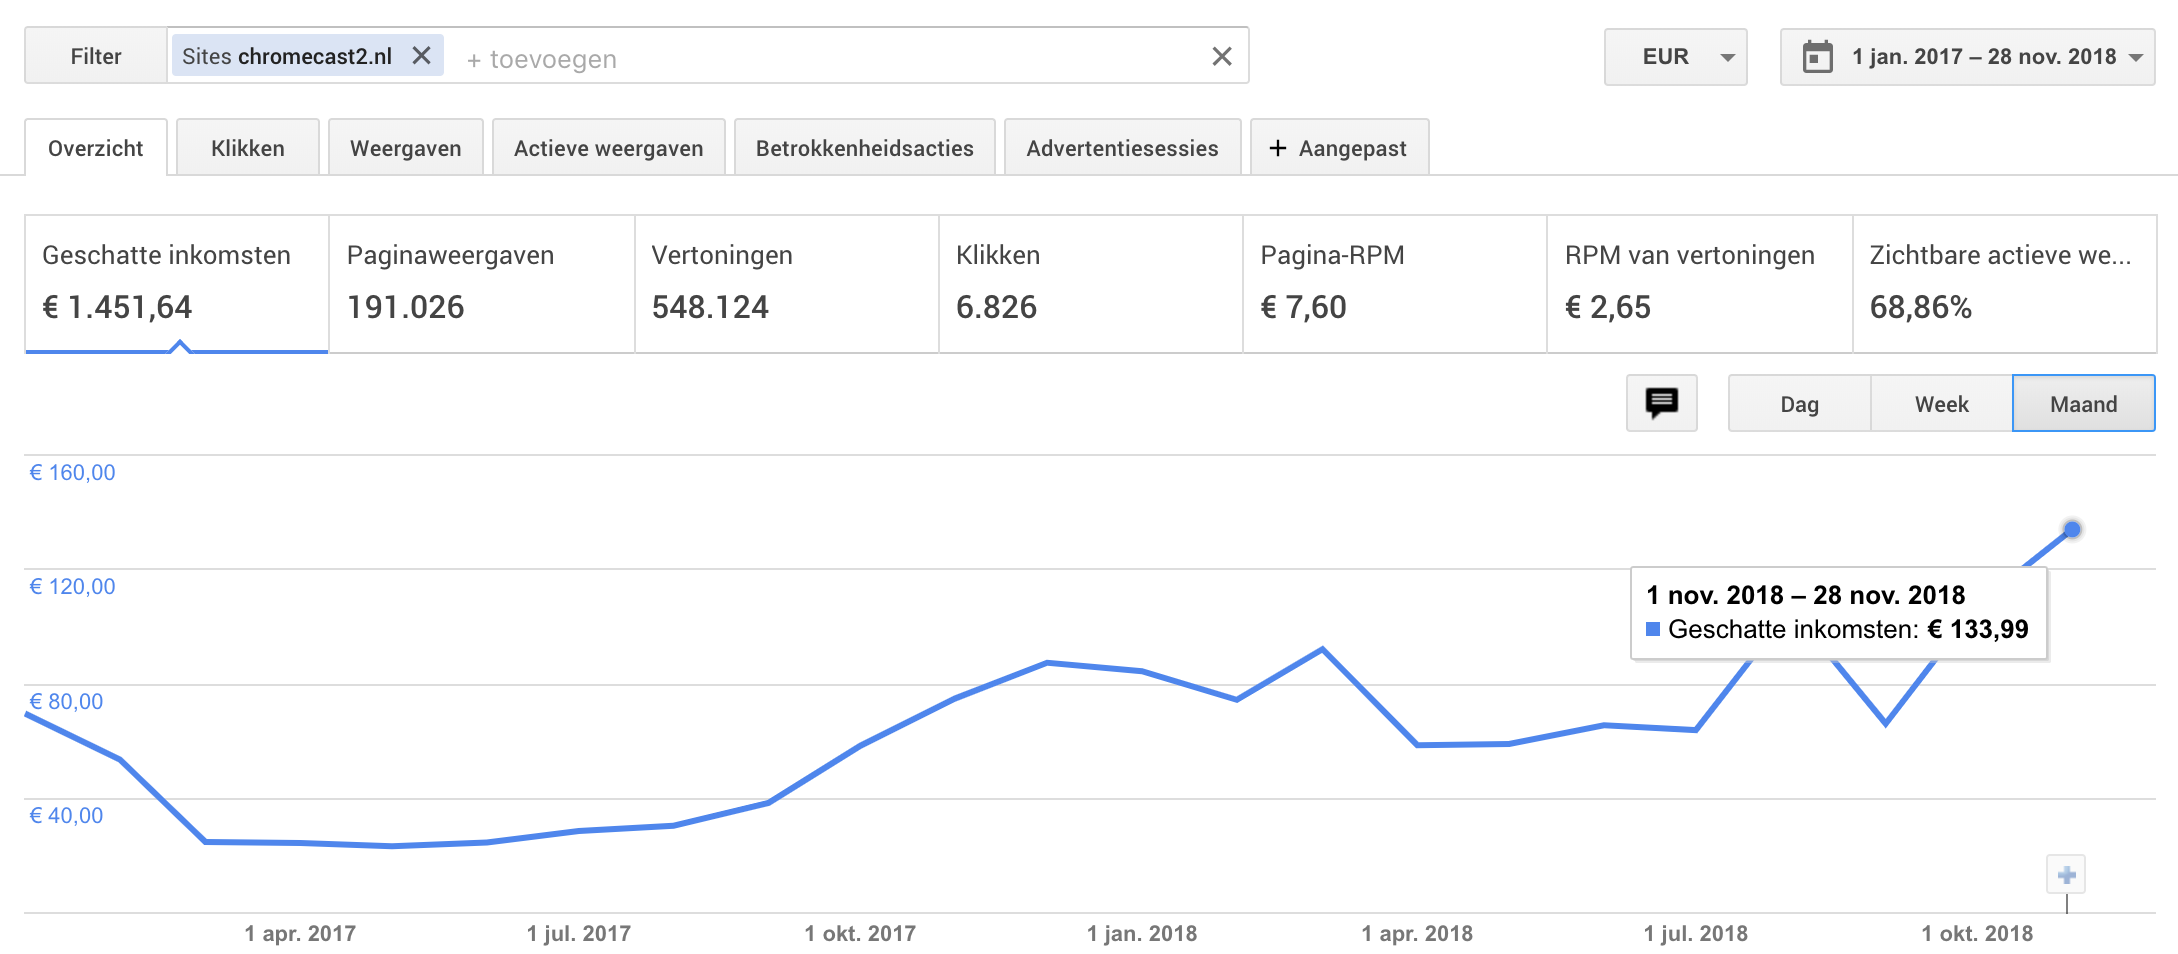The width and height of the screenshot is (2178, 954).
Task: Open the Weergaven tab
Action: (x=406, y=148)
